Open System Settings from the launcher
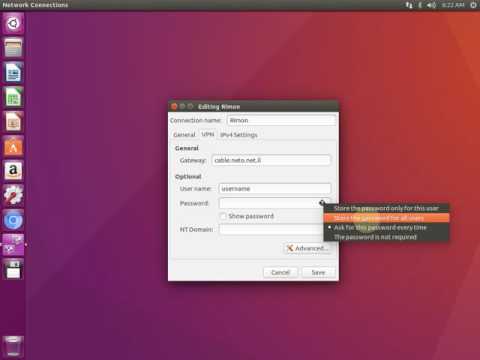 coord(13,195)
